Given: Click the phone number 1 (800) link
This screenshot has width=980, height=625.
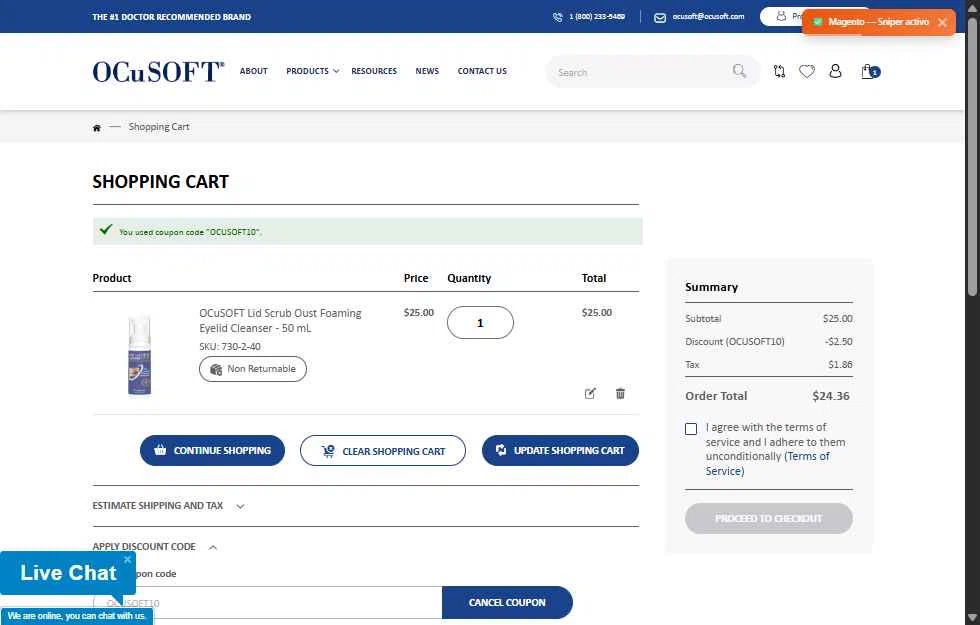Looking at the screenshot, I should (x=597, y=17).
